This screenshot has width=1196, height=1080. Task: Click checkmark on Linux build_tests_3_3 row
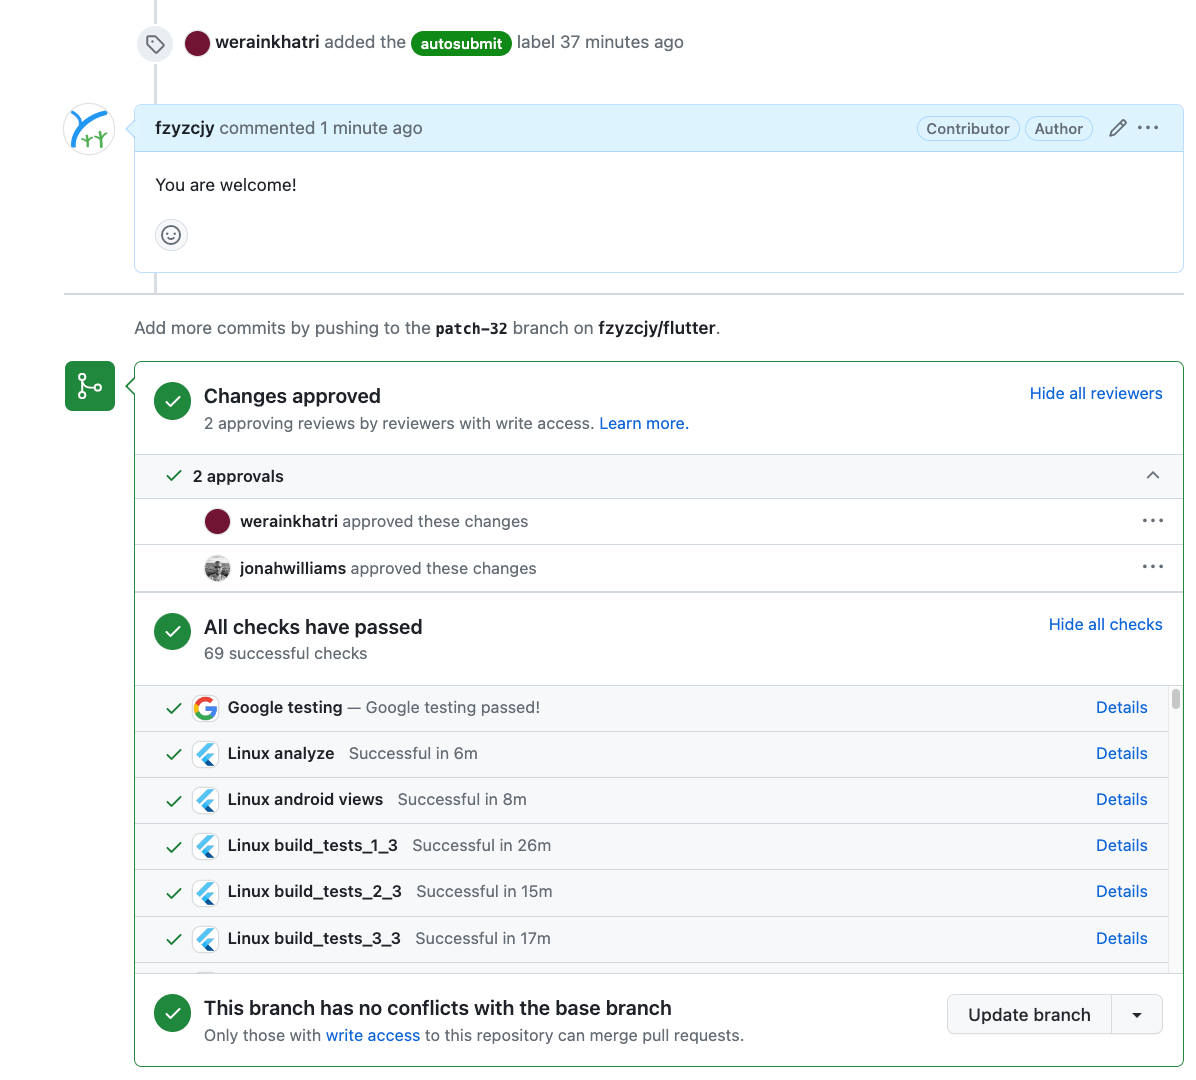(174, 939)
